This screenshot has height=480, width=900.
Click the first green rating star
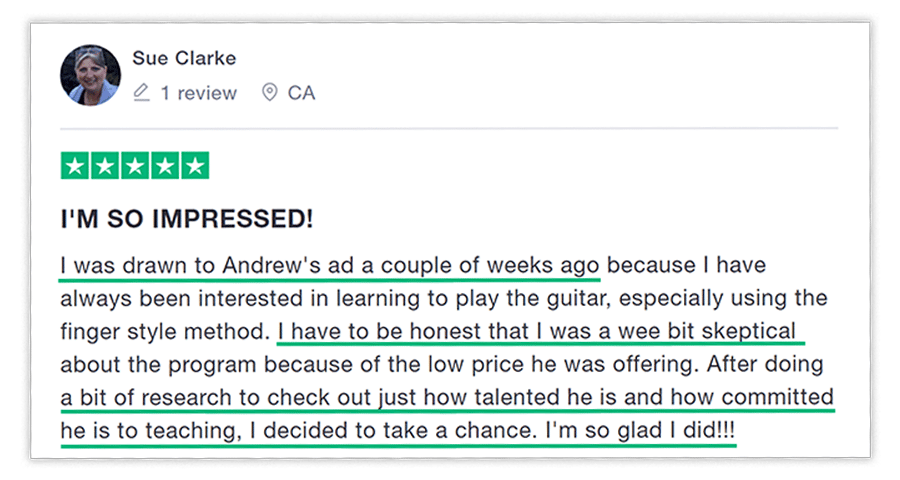click(76, 165)
